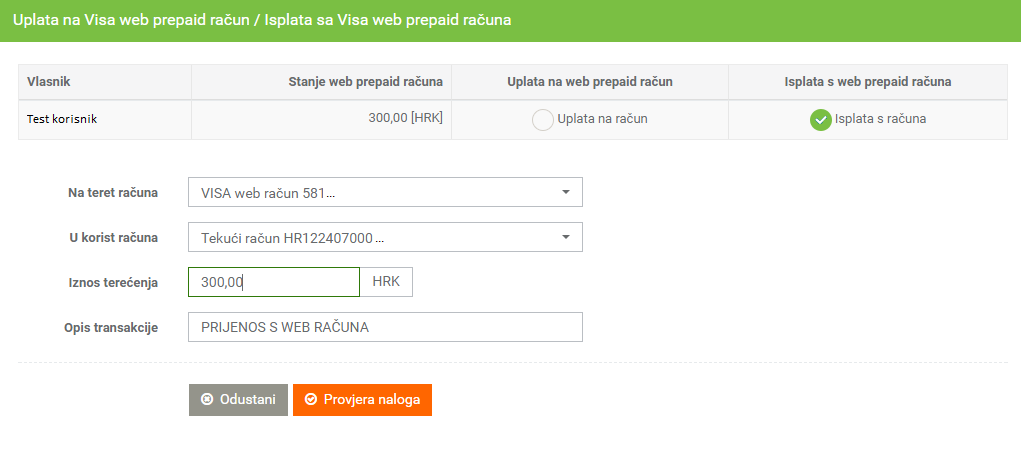Click the VISA web račun 581 combo box
1021x449 pixels.
385,192
